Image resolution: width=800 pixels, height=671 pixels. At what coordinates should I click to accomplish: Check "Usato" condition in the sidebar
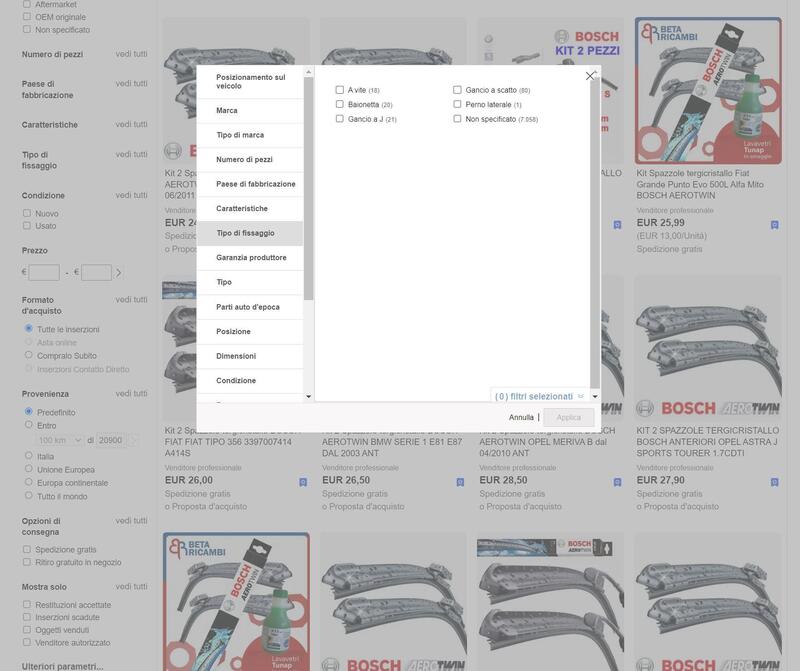click(27, 226)
